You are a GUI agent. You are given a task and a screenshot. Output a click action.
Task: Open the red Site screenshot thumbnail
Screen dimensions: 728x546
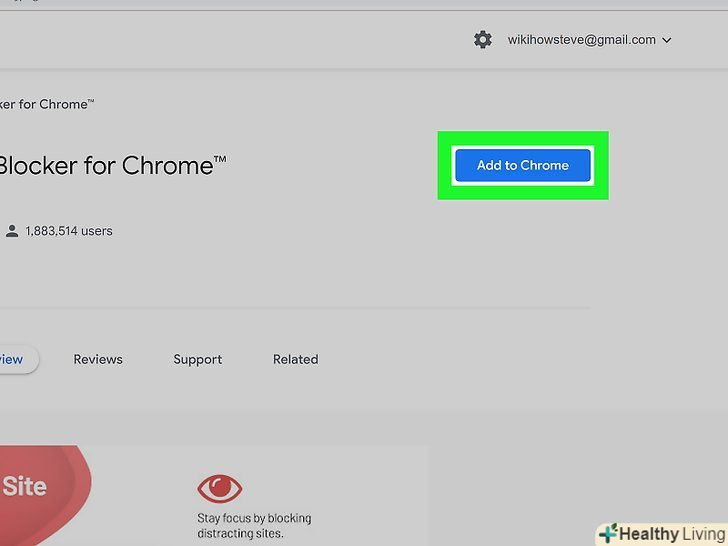click(46, 496)
